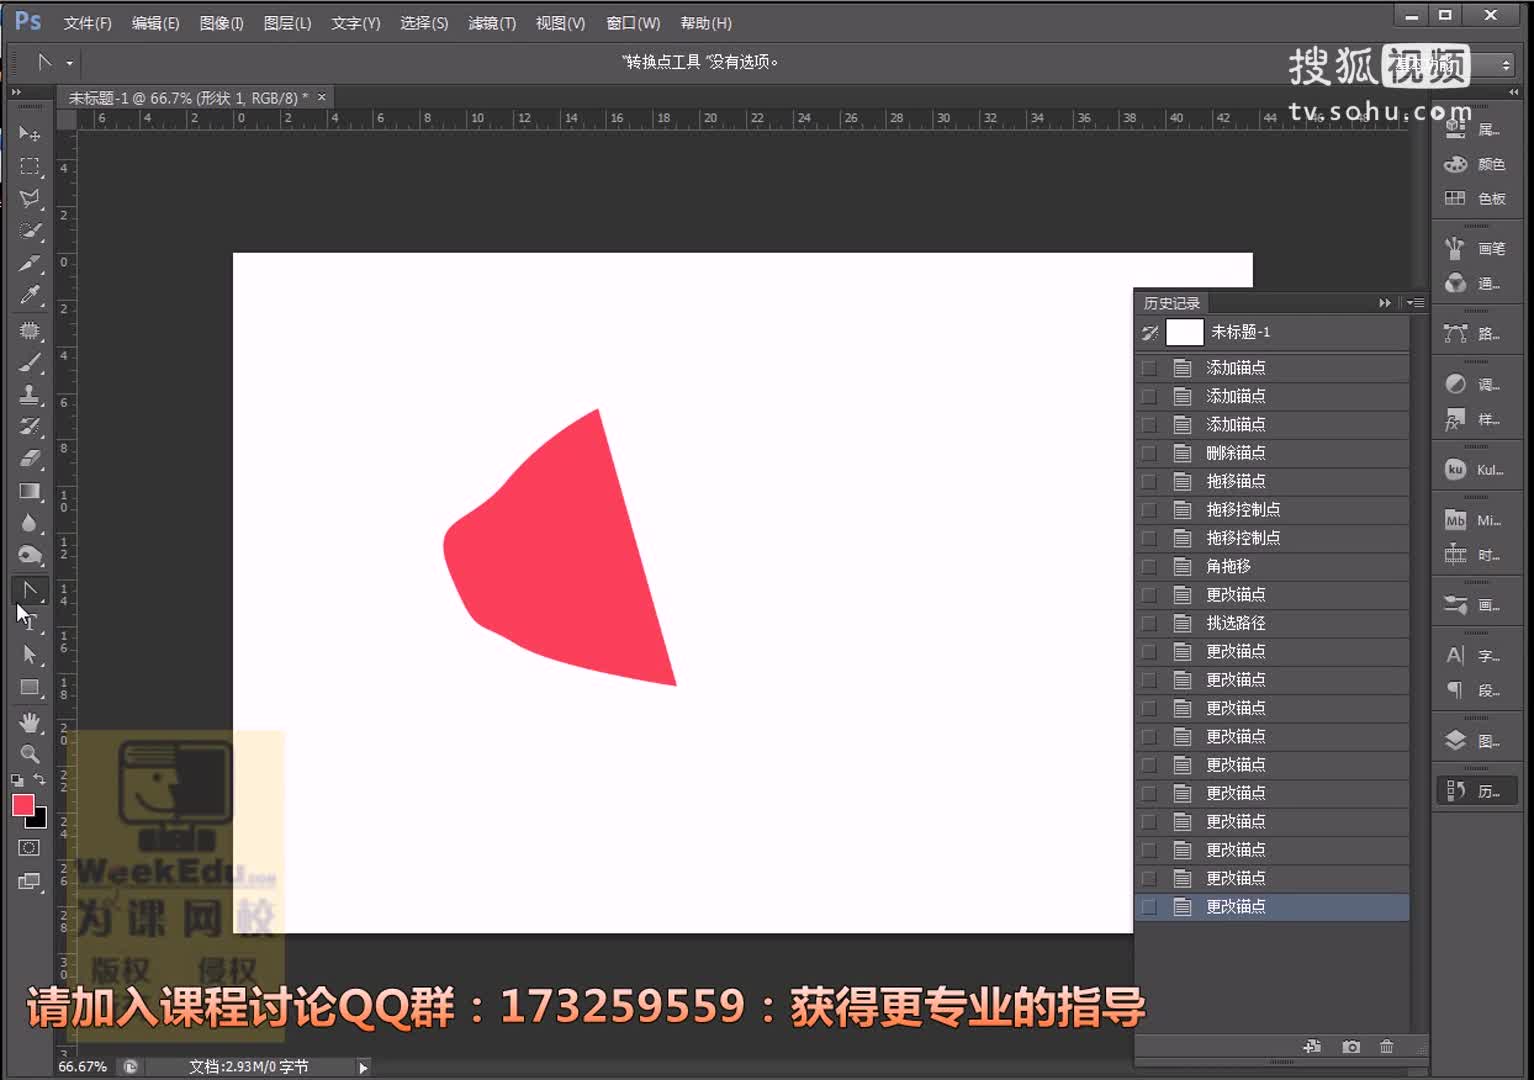Open the Mini Bridge panel icon
The height and width of the screenshot is (1080, 1534).
[1455, 521]
